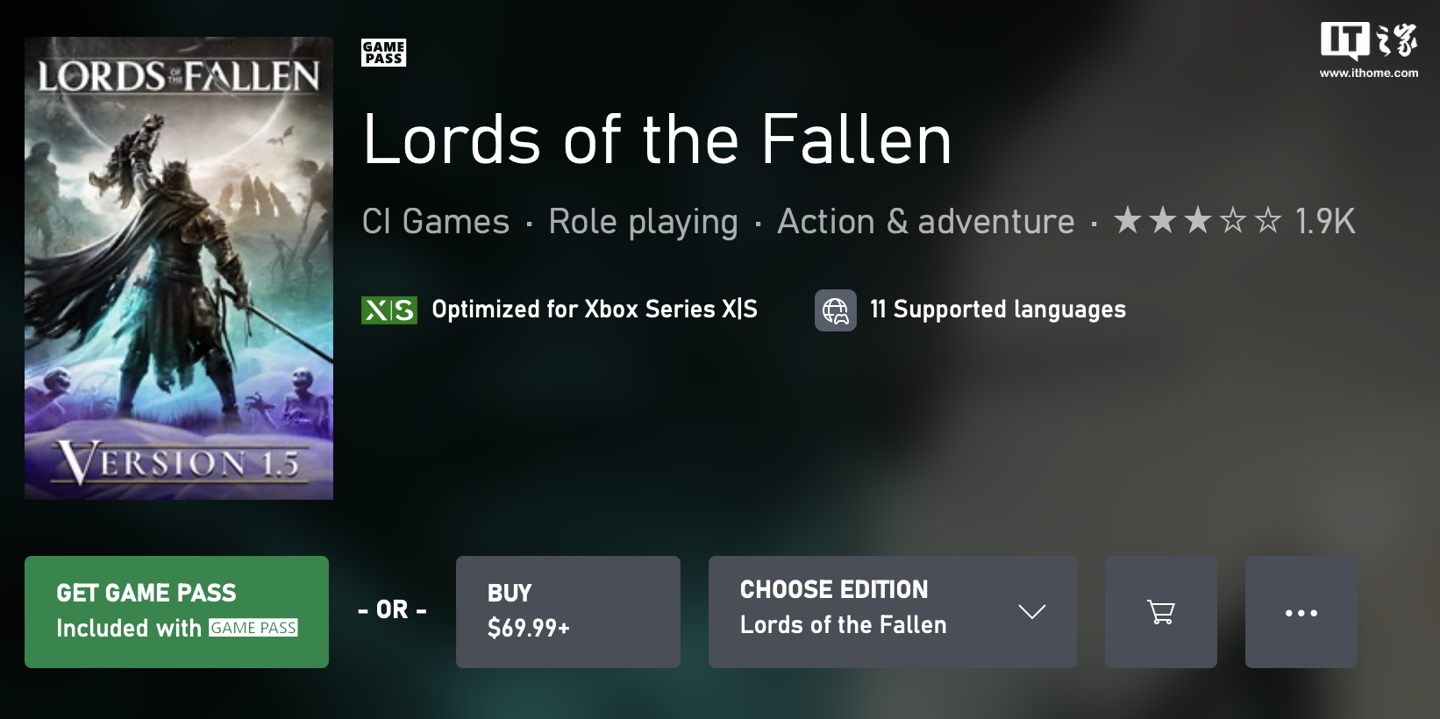Screen dimensions: 1440x719
Task: Click the Game Pass logo in green button
Action: [253, 628]
